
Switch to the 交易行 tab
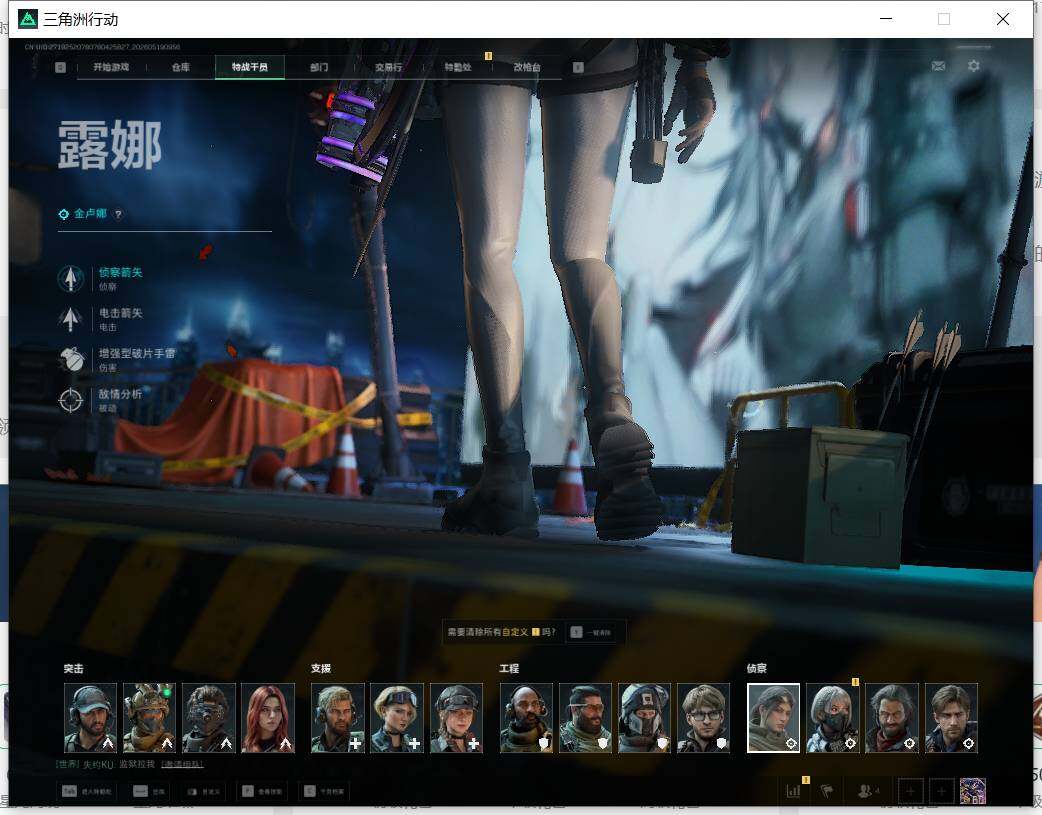tap(388, 67)
